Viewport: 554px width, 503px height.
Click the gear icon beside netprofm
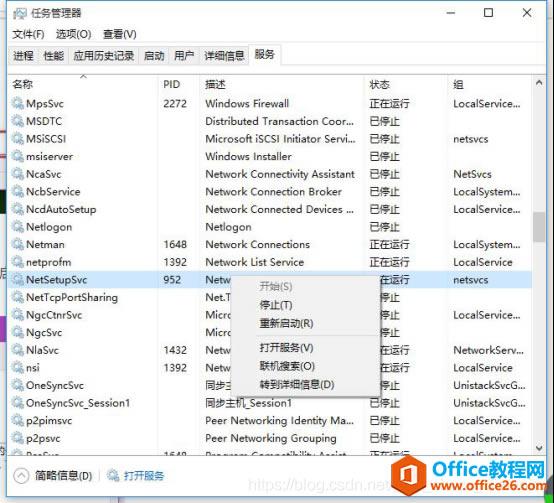(x=17, y=262)
